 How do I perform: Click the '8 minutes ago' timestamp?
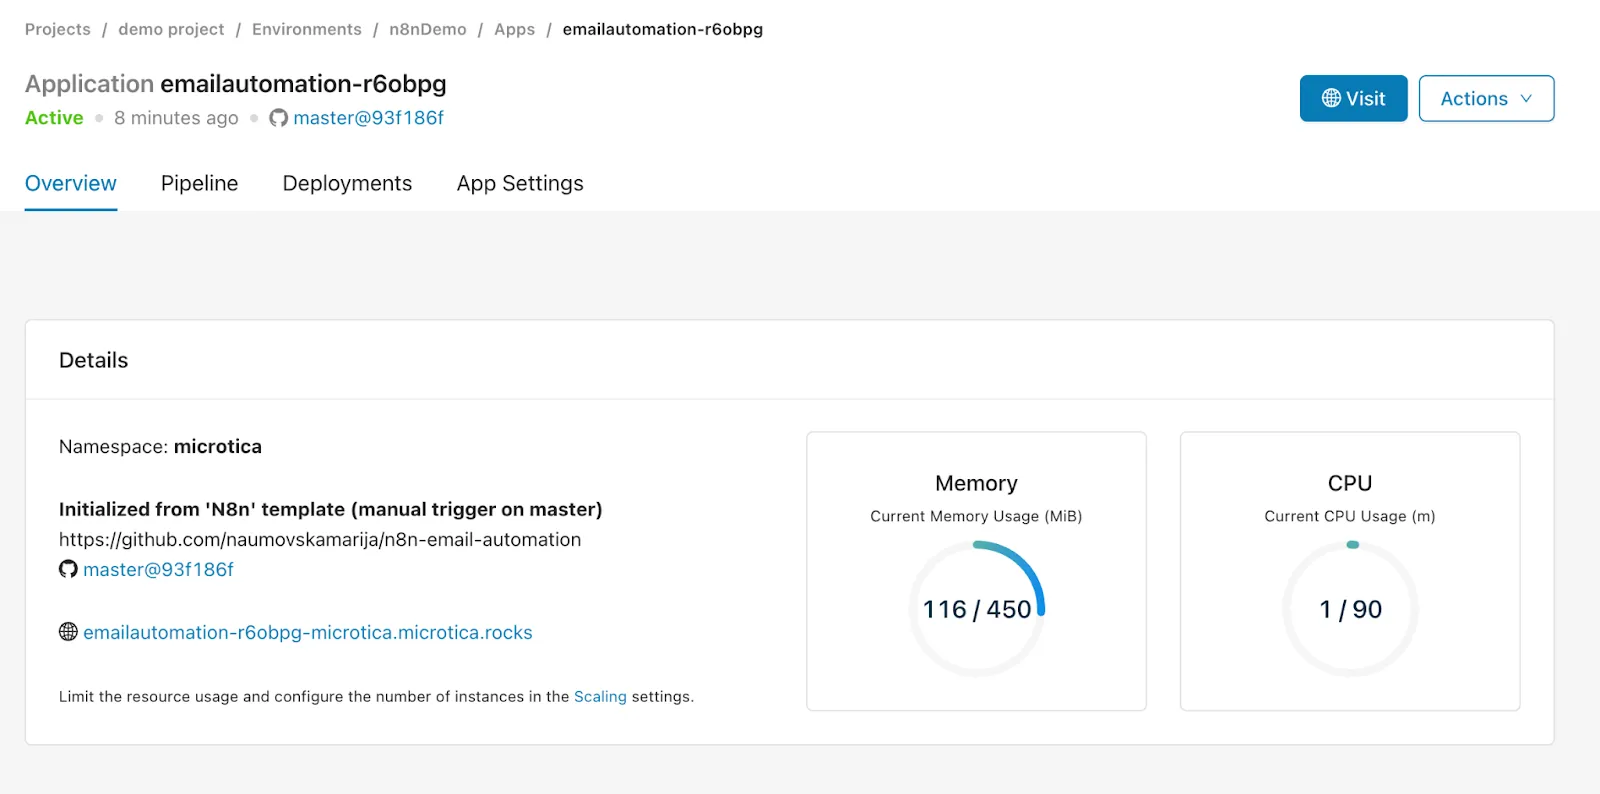click(176, 118)
